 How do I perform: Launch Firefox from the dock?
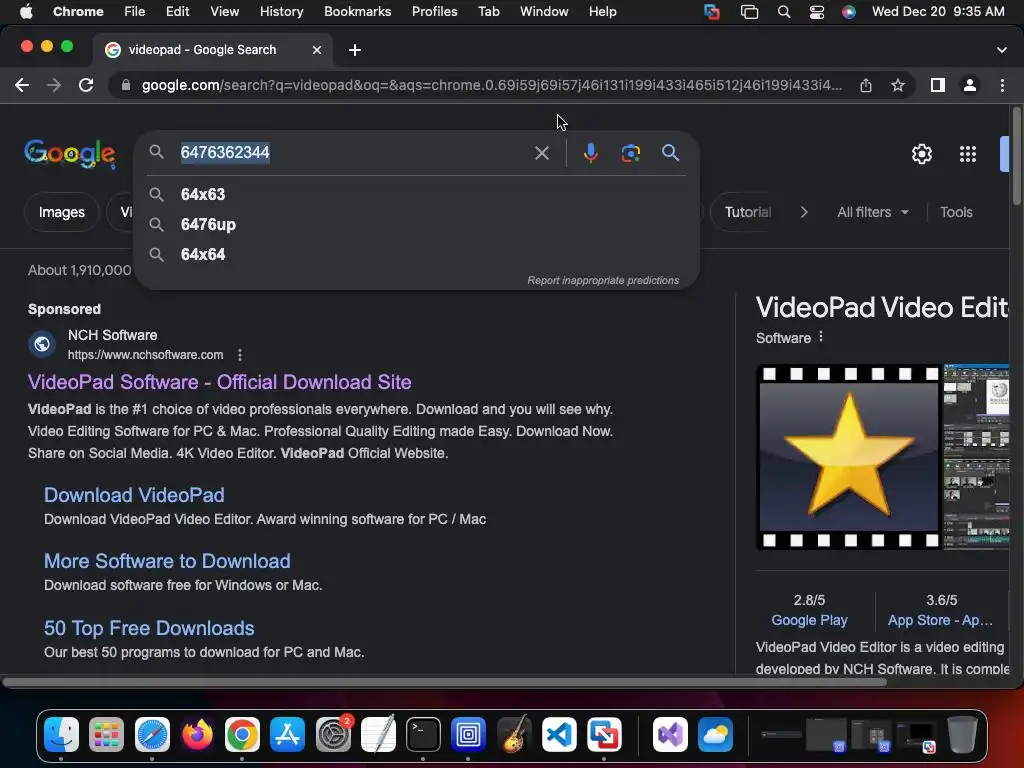pos(197,734)
